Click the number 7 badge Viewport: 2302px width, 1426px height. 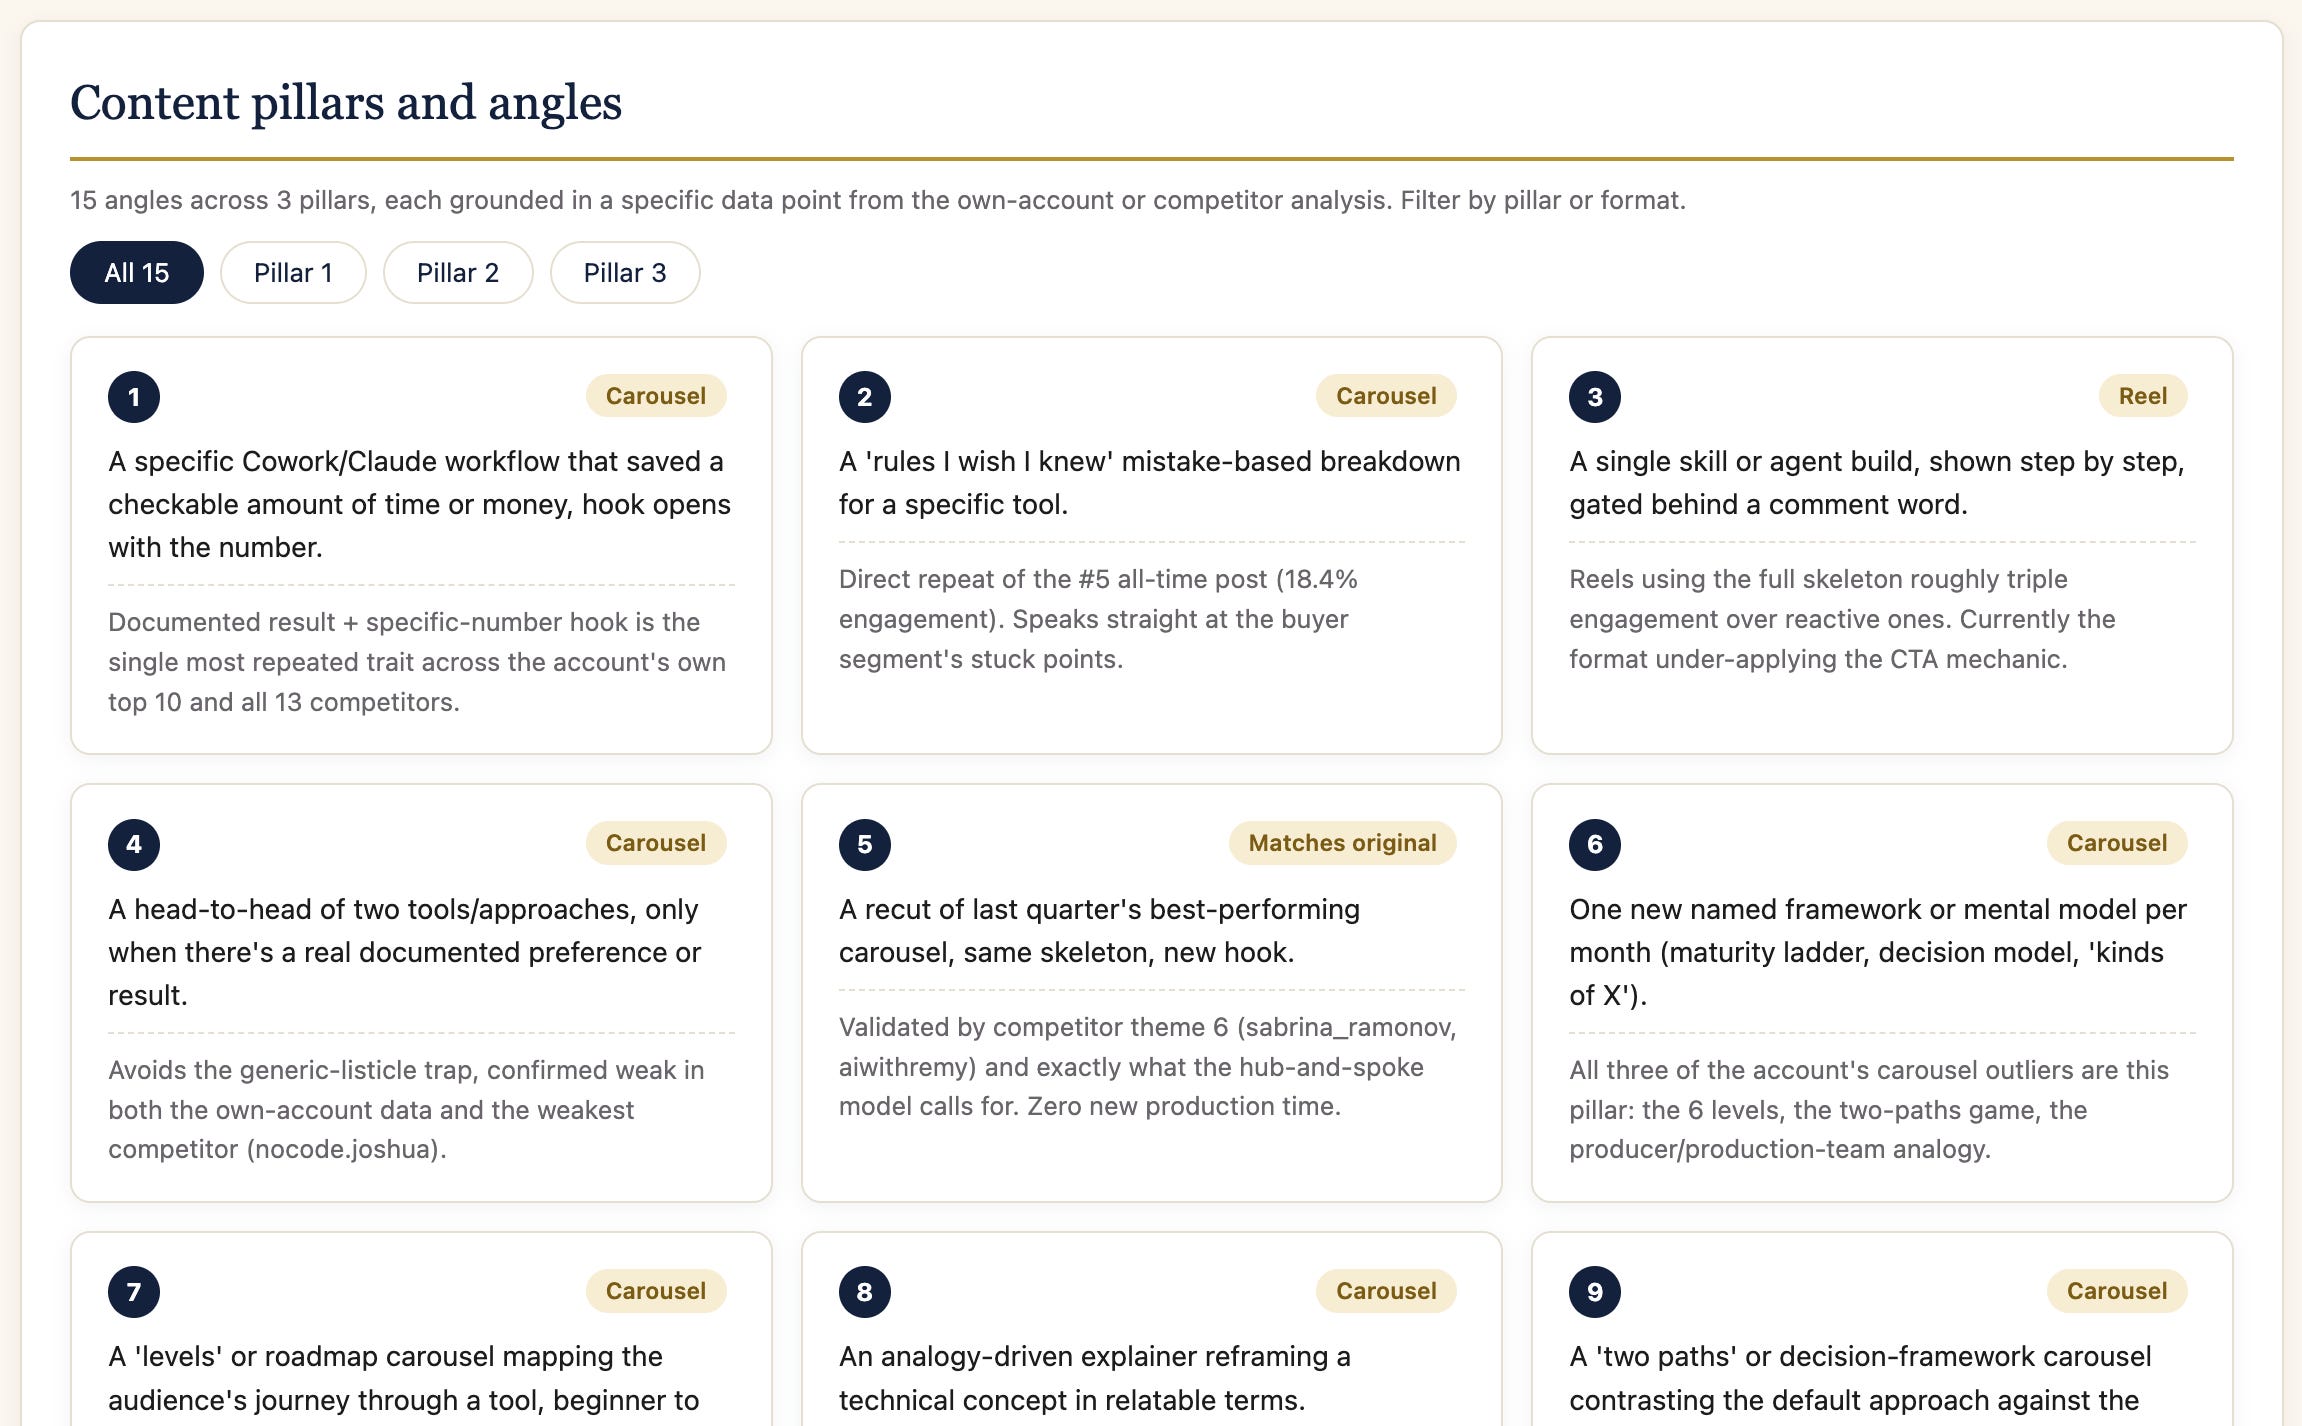point(134,1292)
